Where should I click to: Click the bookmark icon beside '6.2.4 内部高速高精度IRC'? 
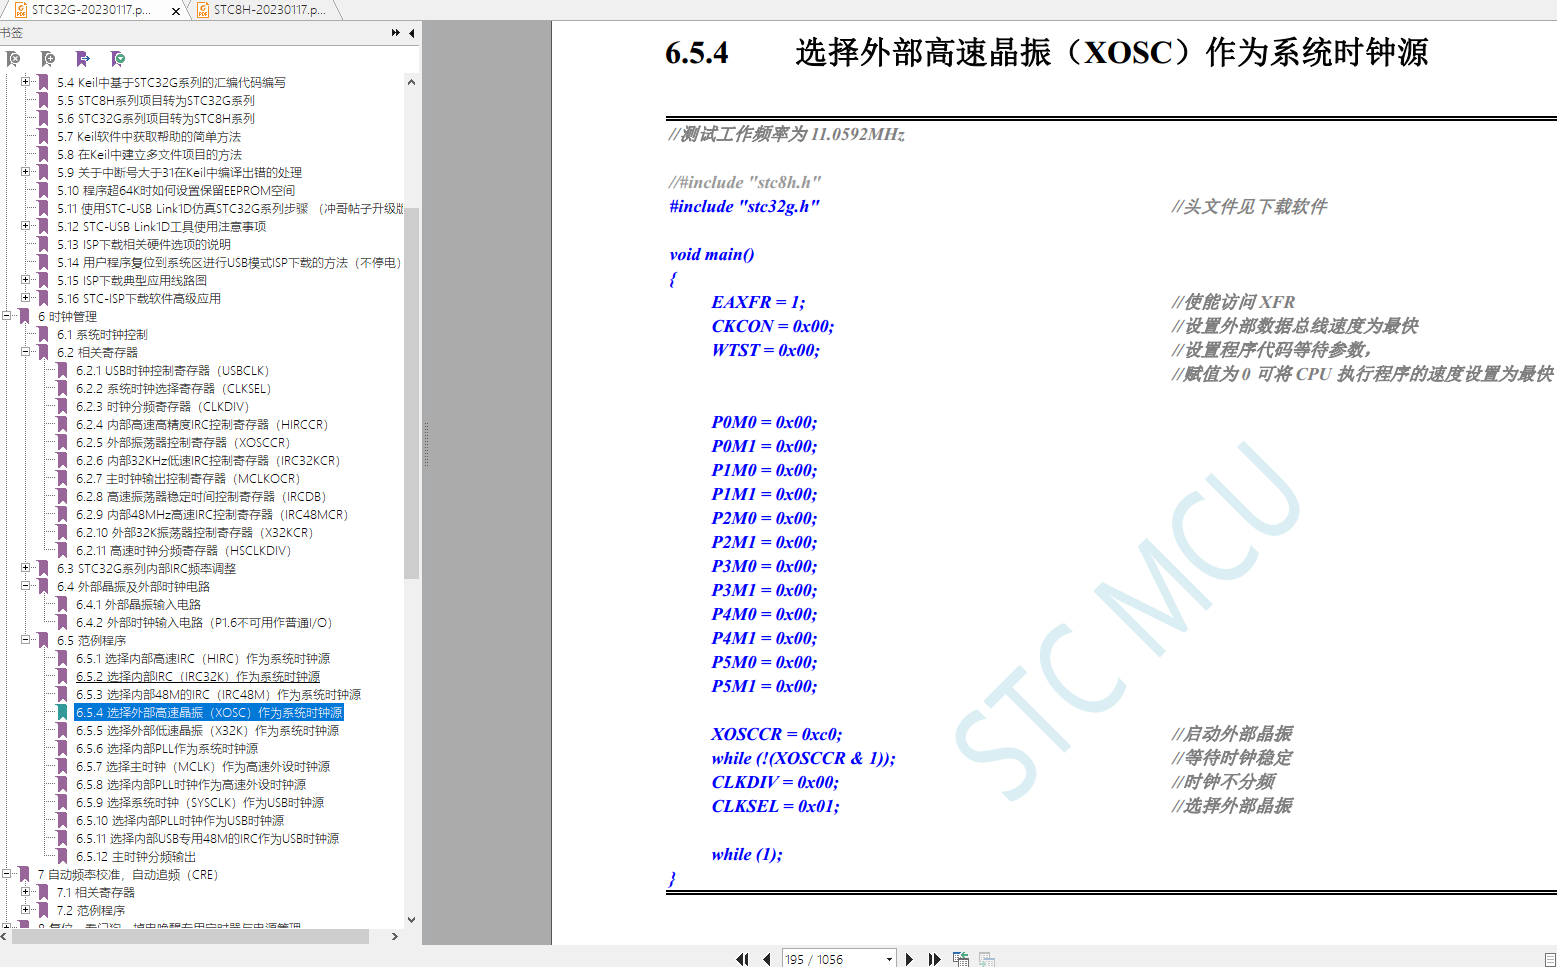pos(62,425)
